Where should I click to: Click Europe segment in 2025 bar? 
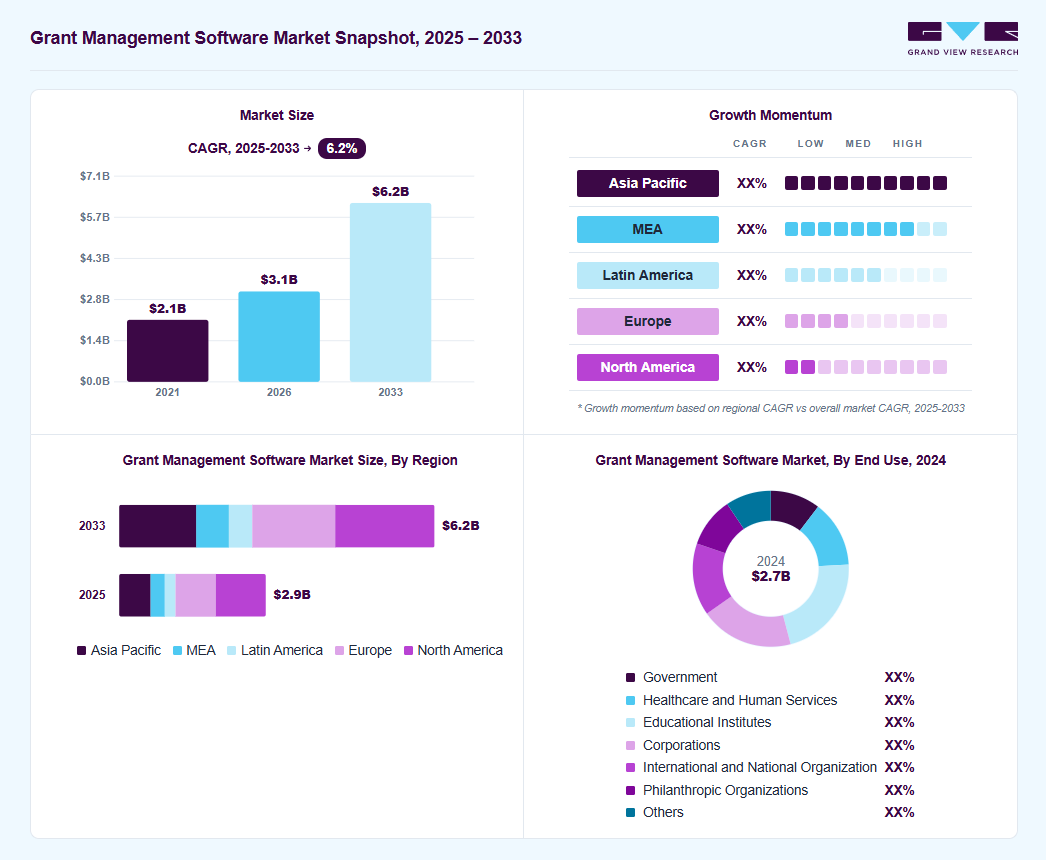point(195,595)
